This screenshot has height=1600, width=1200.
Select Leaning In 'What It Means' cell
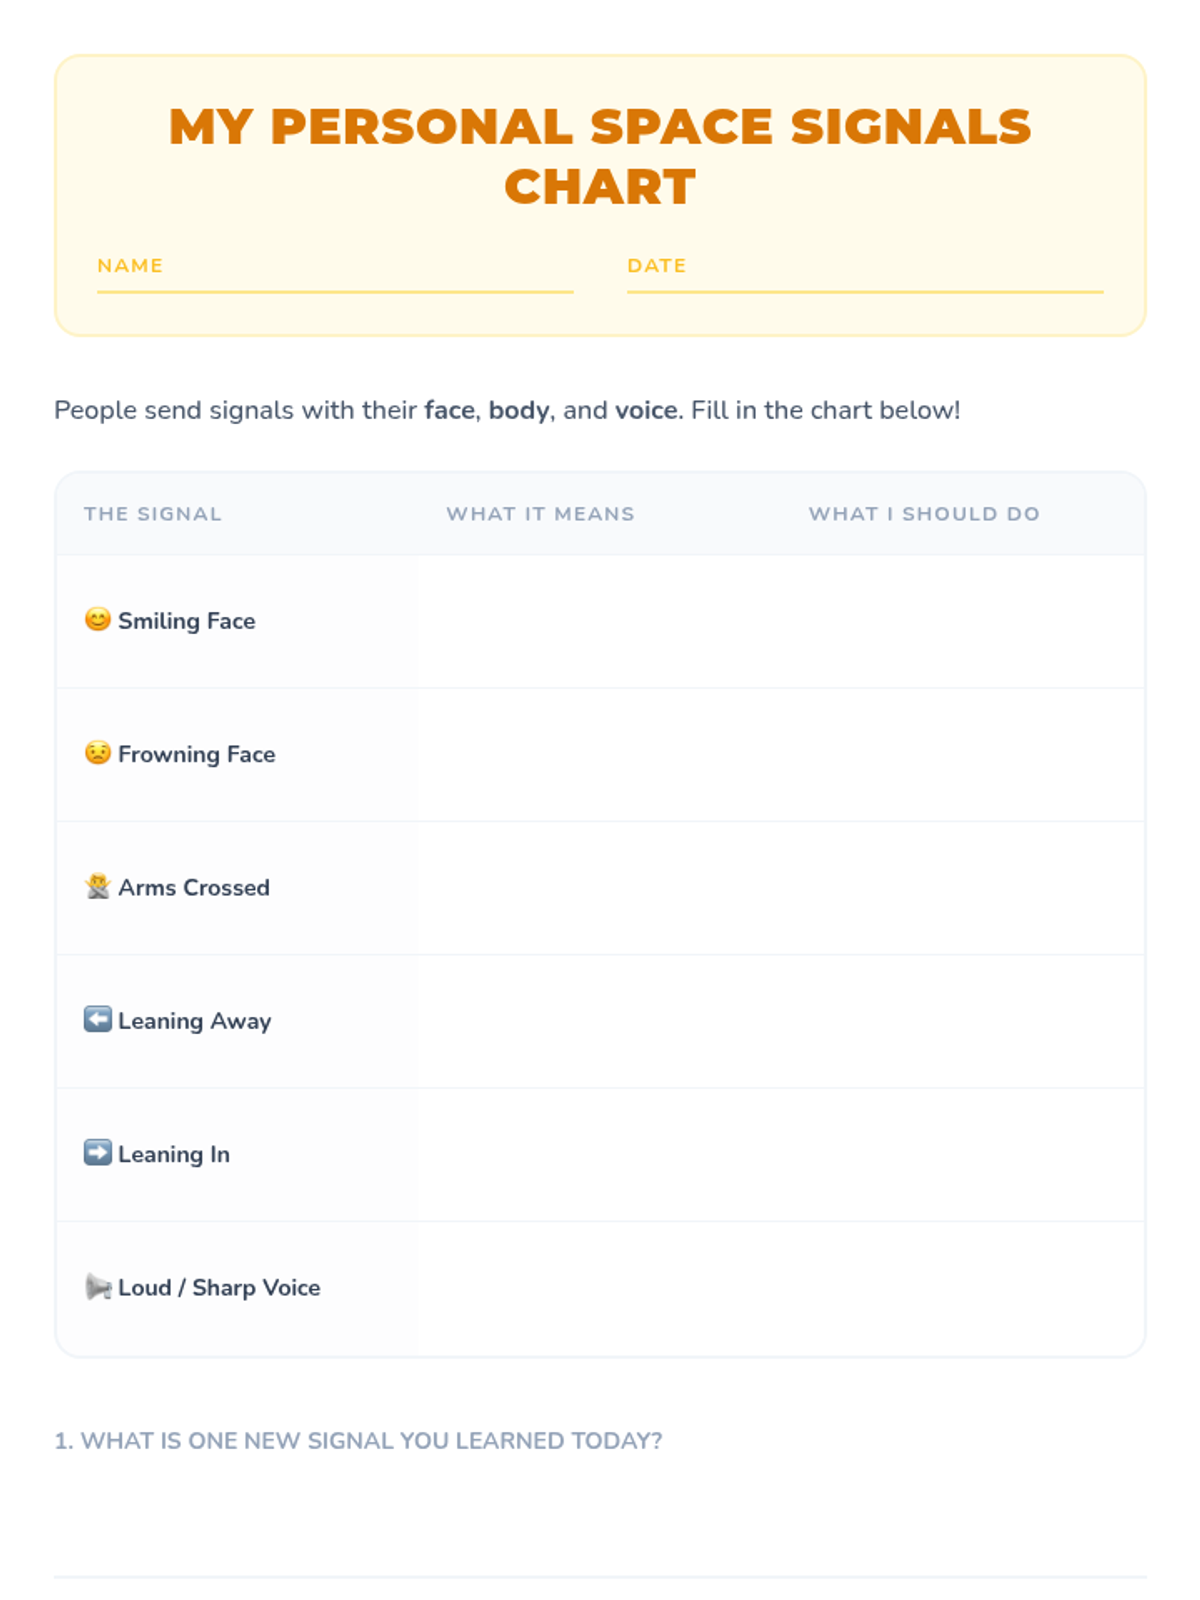point(600,1155)
